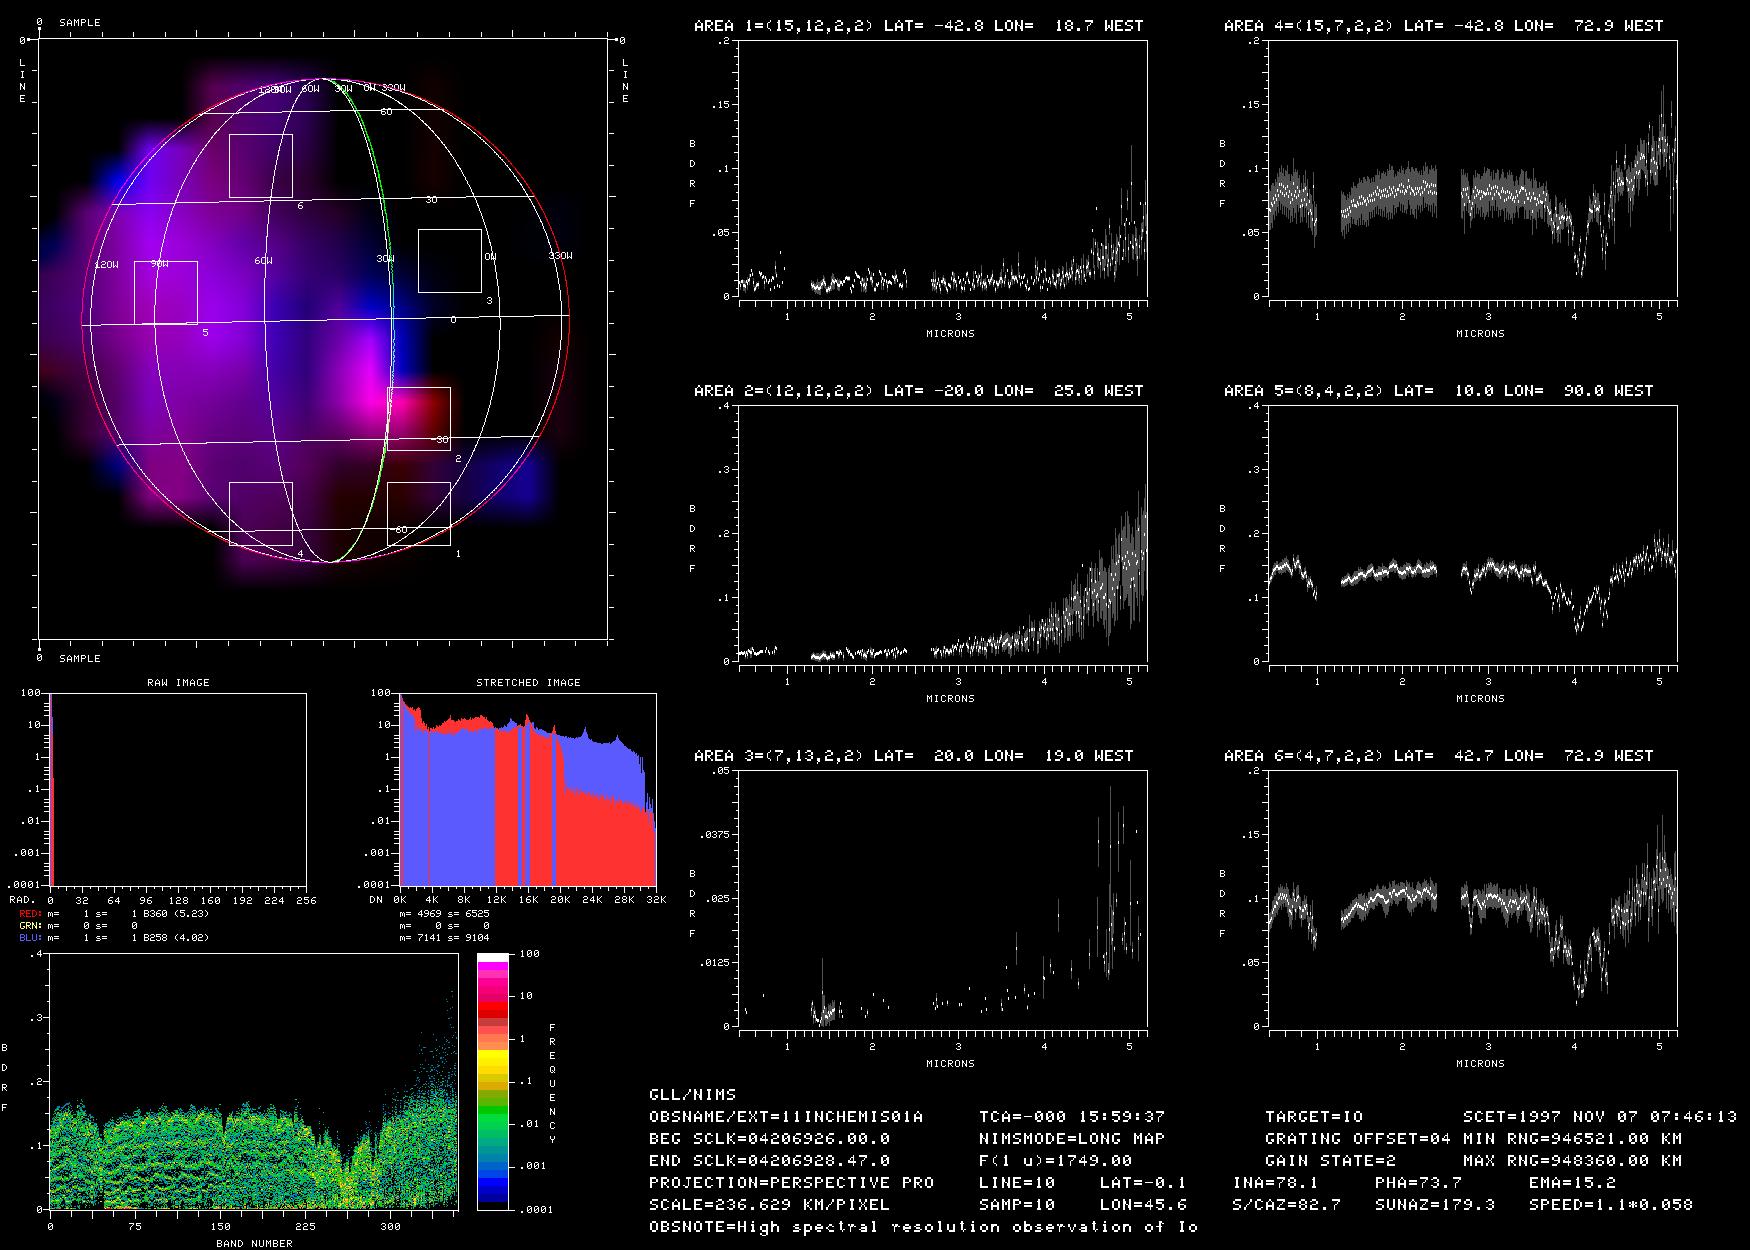Click the AREA 1 spectrum plot title

click(918, 26)
